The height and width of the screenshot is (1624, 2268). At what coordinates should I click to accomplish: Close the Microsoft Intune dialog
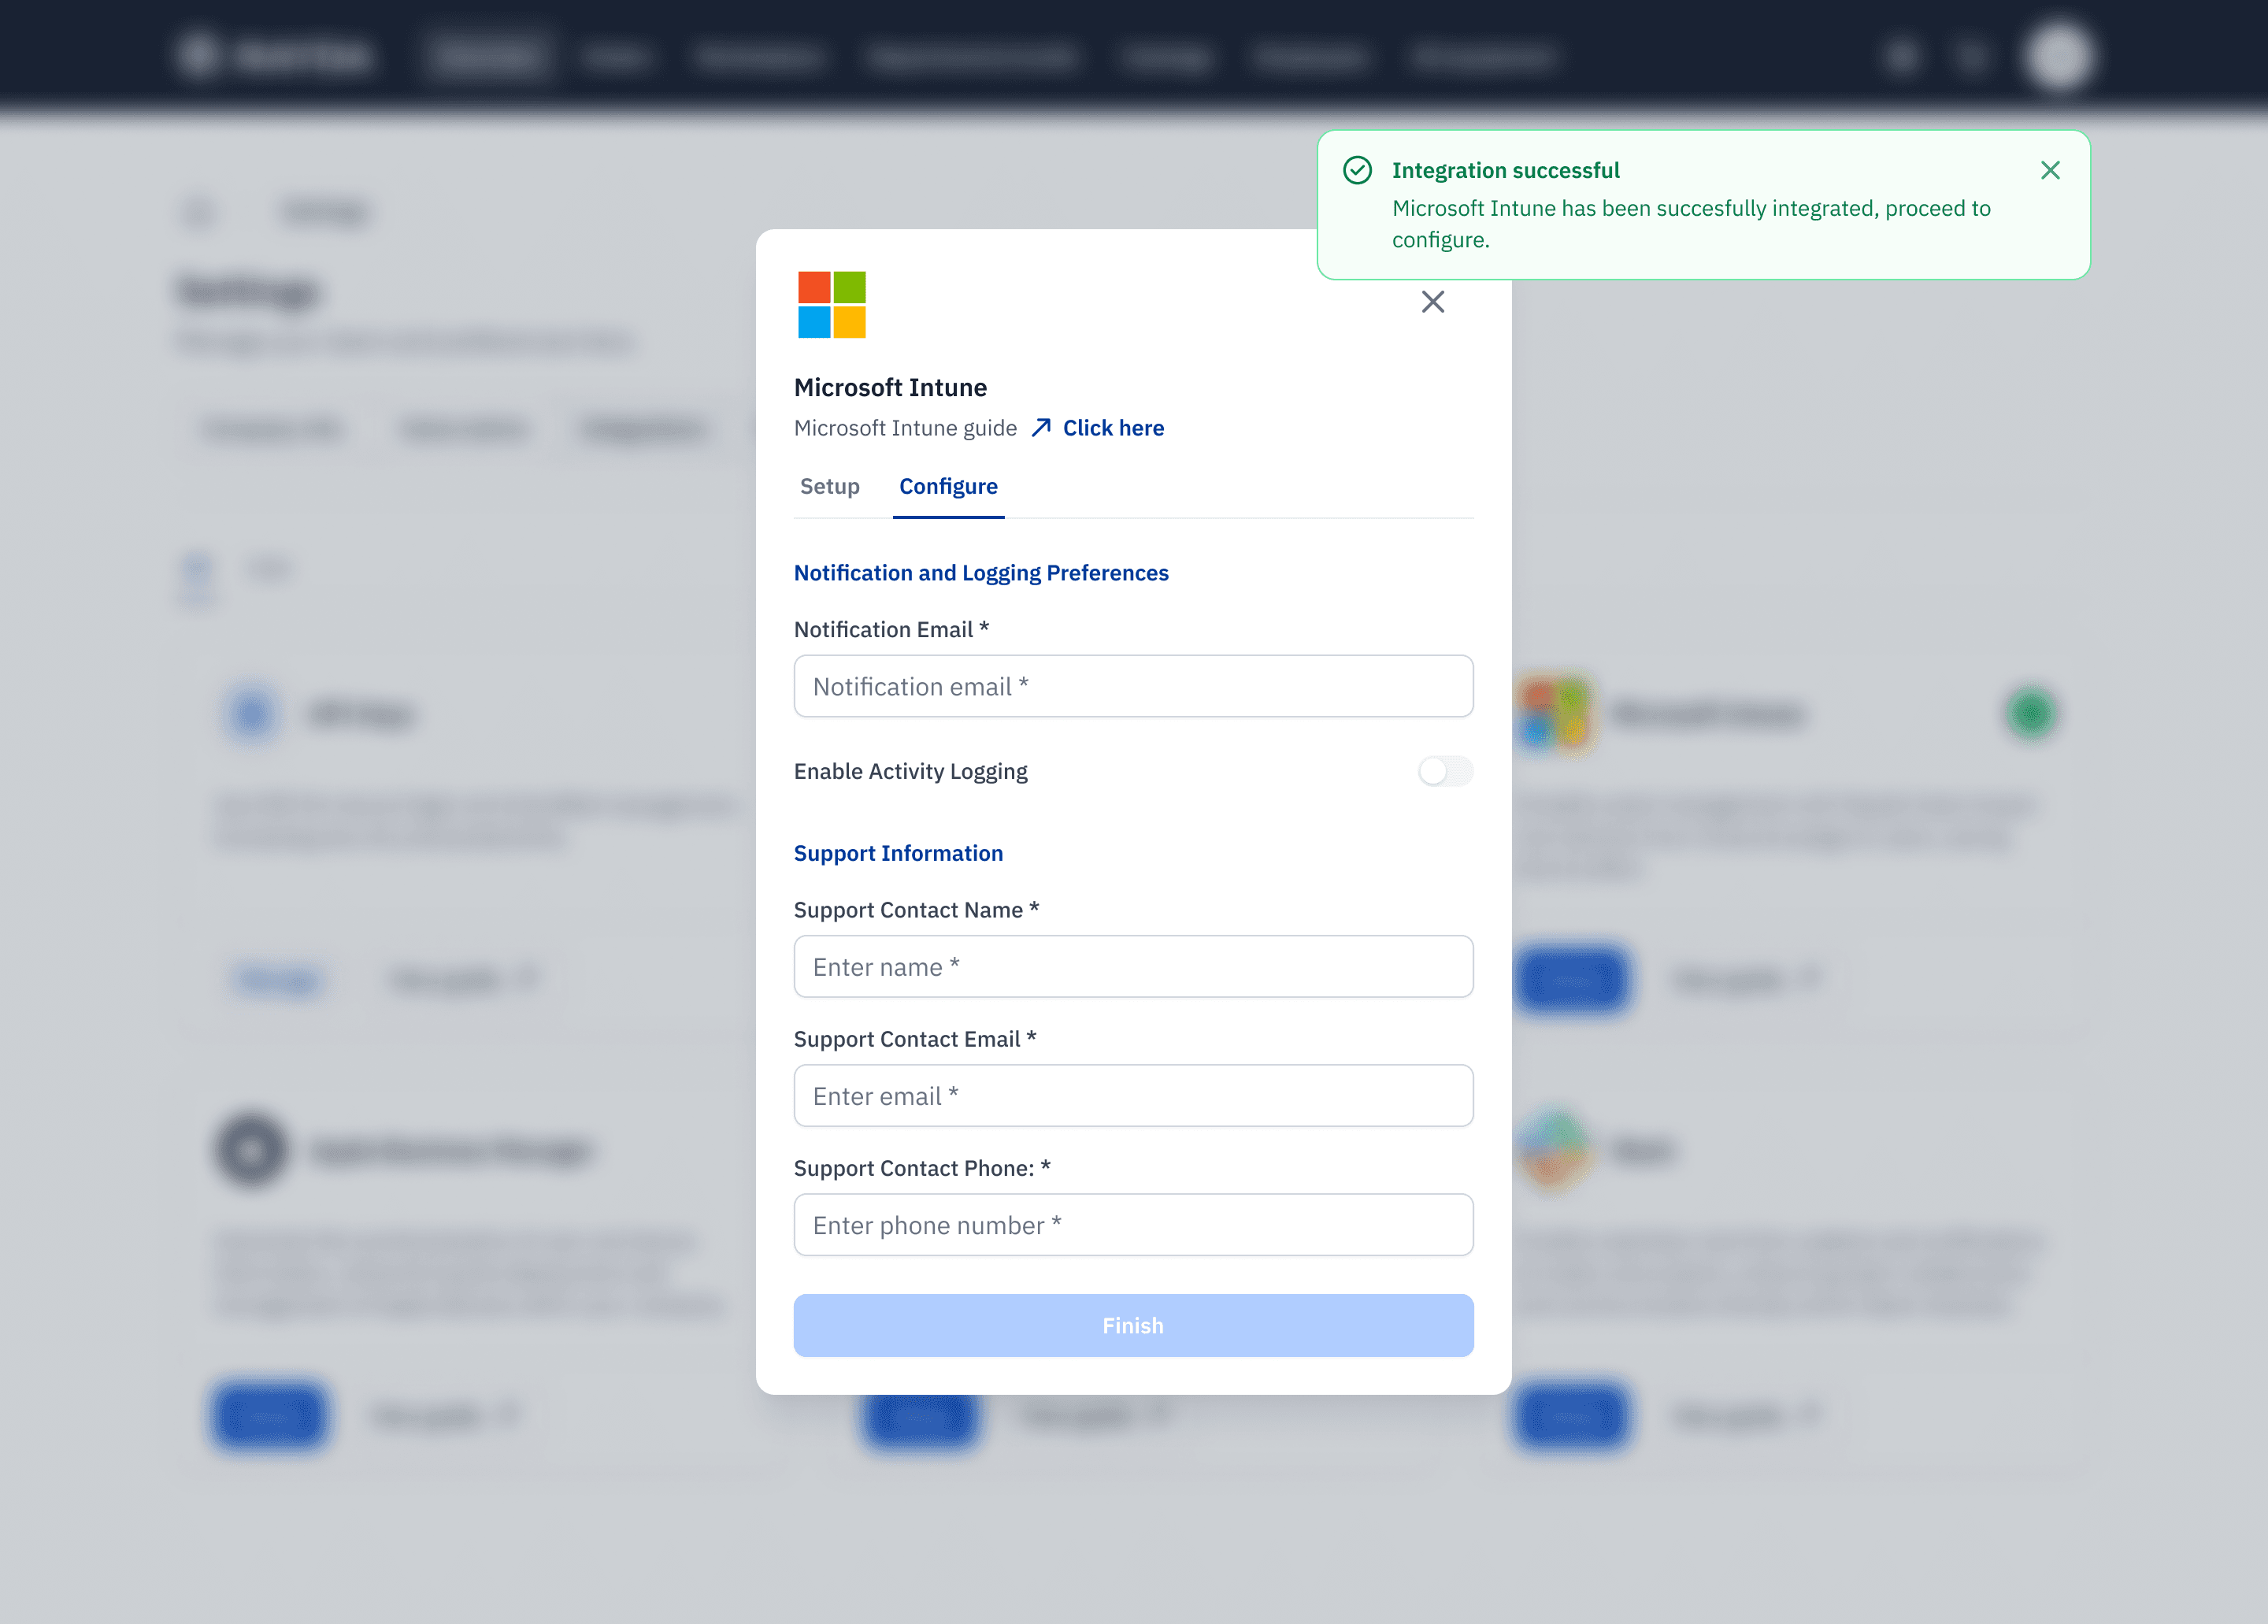[x=1432, y=302]
